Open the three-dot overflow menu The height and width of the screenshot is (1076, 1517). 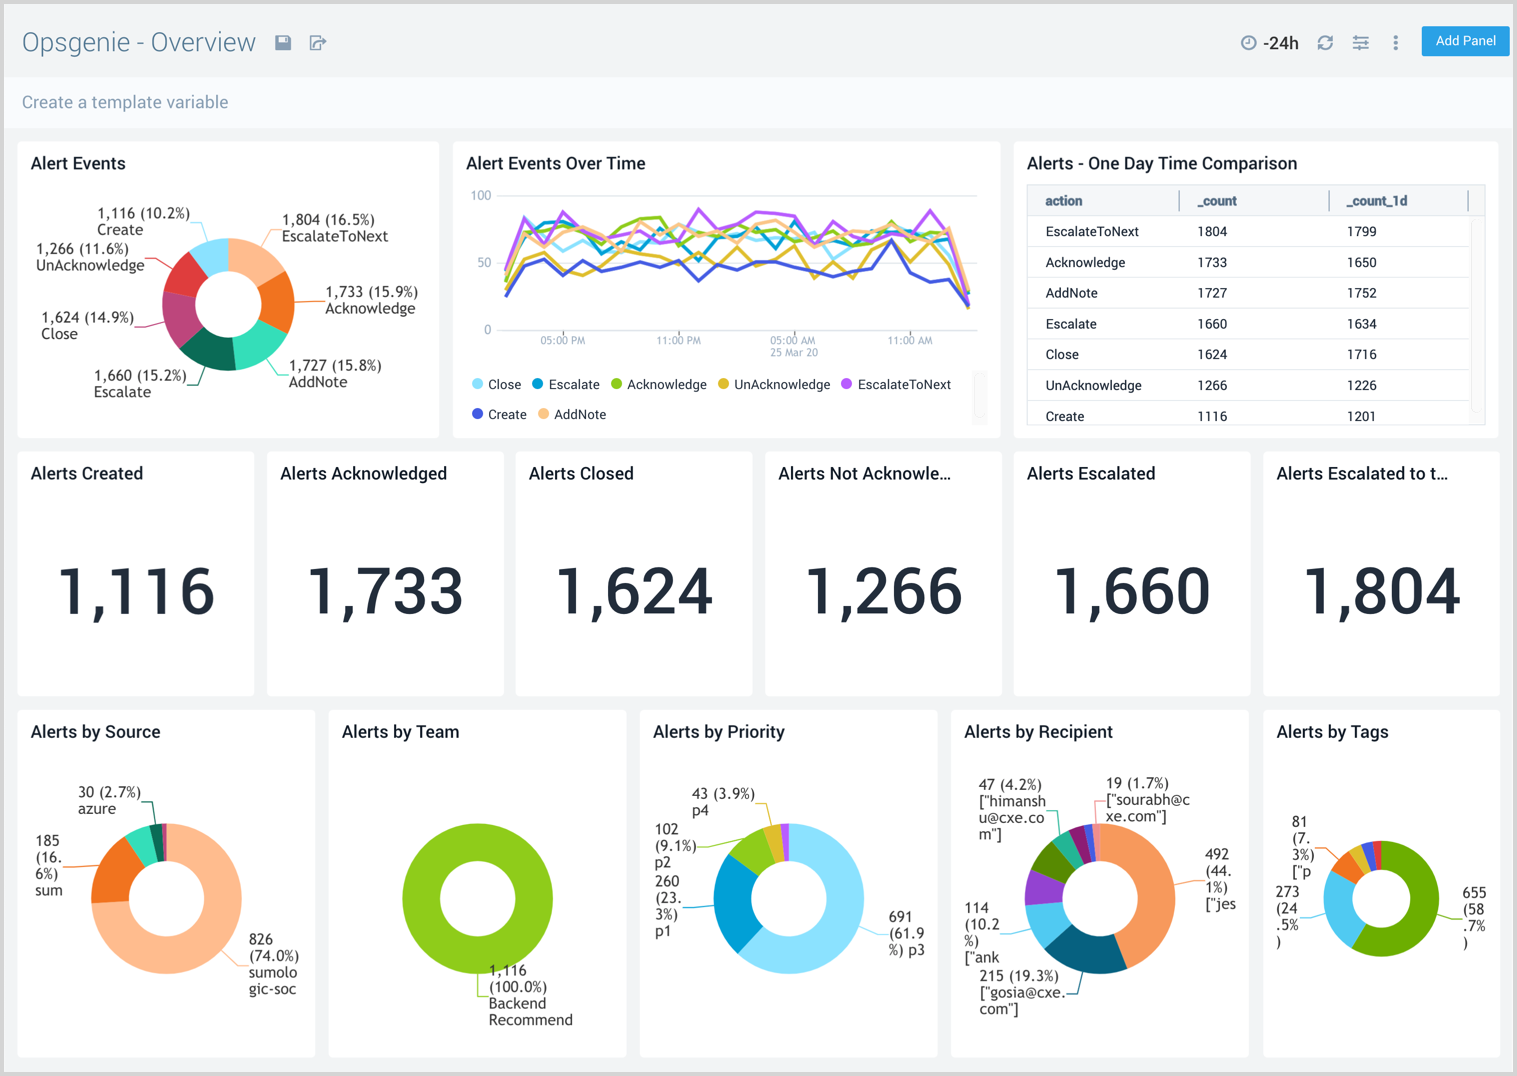(1395, 42)
